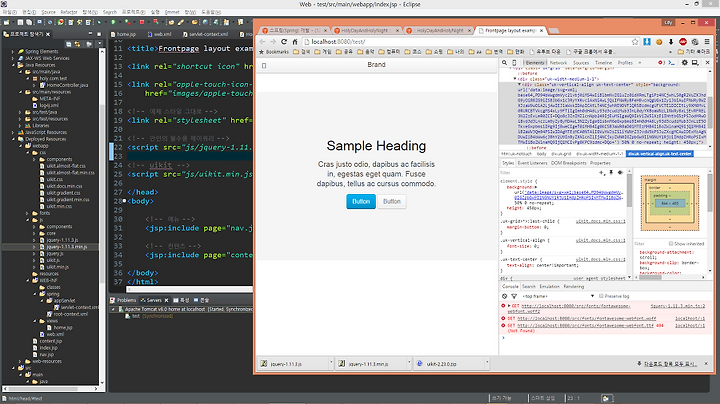Show the DevTools console drawer icon
The height and width of the screenshot is (404, 720).
coord(672,63)
